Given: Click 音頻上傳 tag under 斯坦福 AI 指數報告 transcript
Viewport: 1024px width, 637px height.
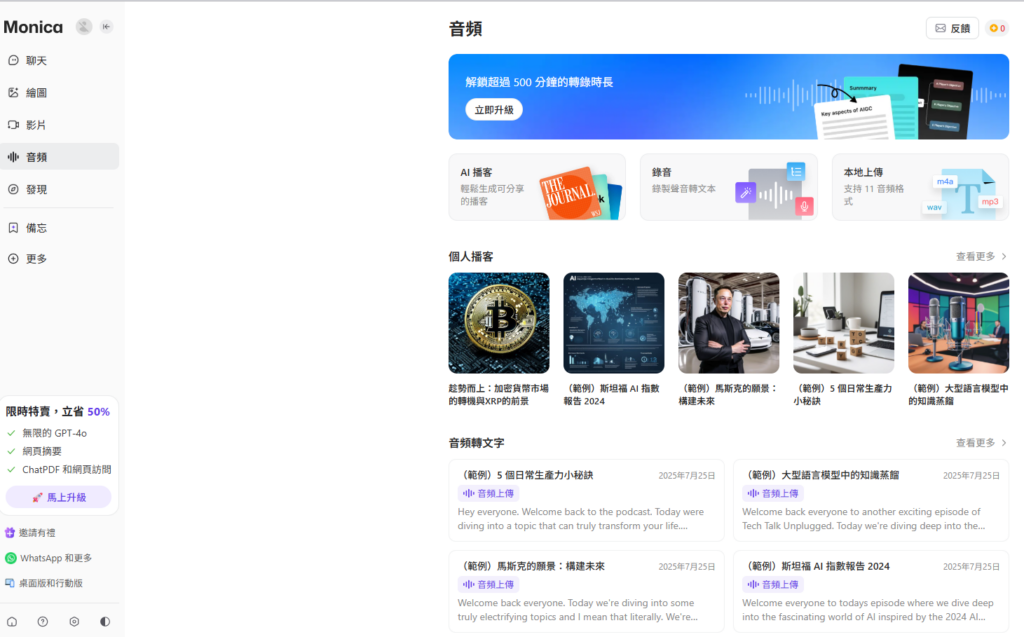Looking at the screenshot, I should pyautogui.click(x=773, y=585).
